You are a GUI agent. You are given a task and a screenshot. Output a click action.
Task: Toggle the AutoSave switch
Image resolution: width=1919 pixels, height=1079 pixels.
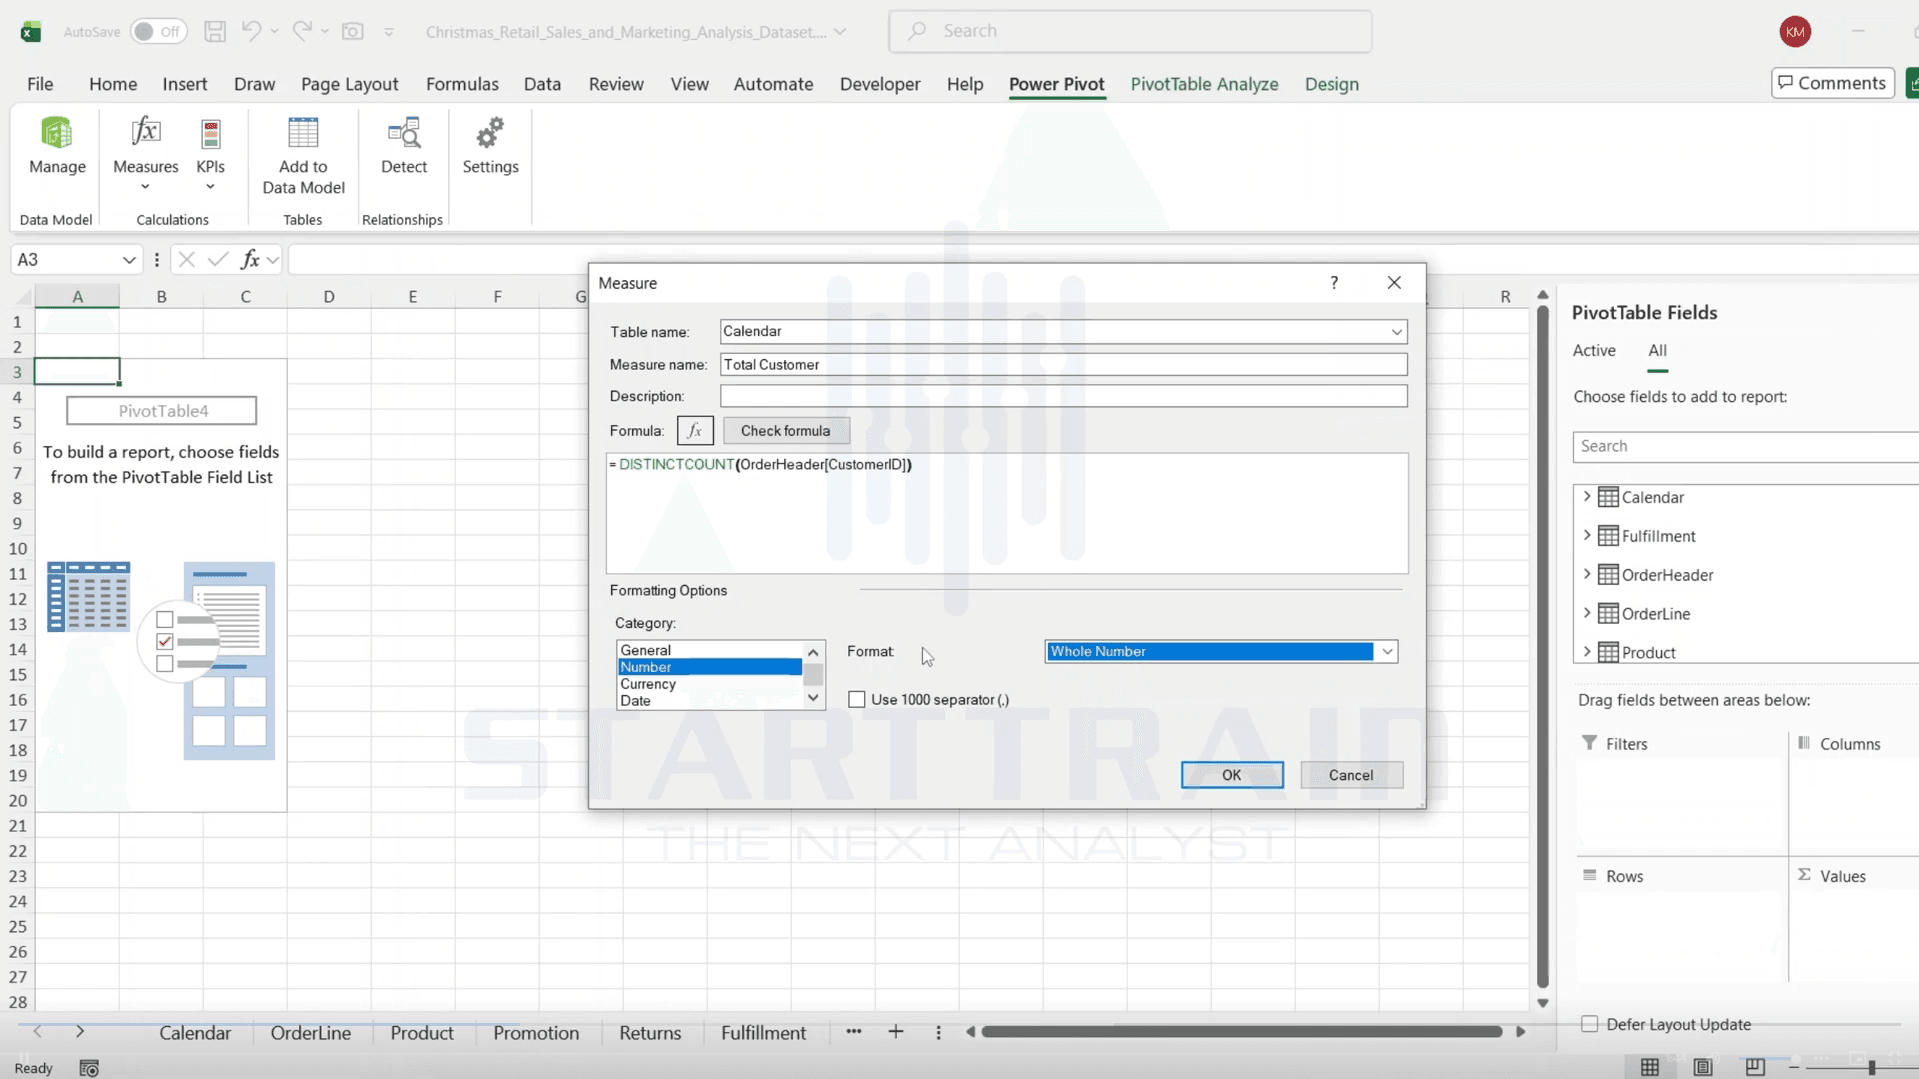click(x=158, y=31)
